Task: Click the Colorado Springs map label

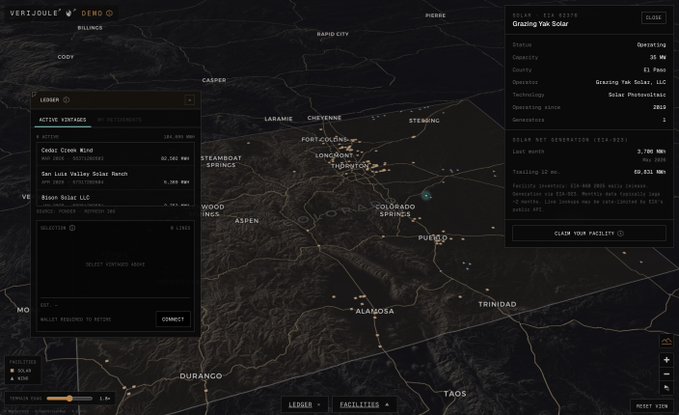Action: 395,210
